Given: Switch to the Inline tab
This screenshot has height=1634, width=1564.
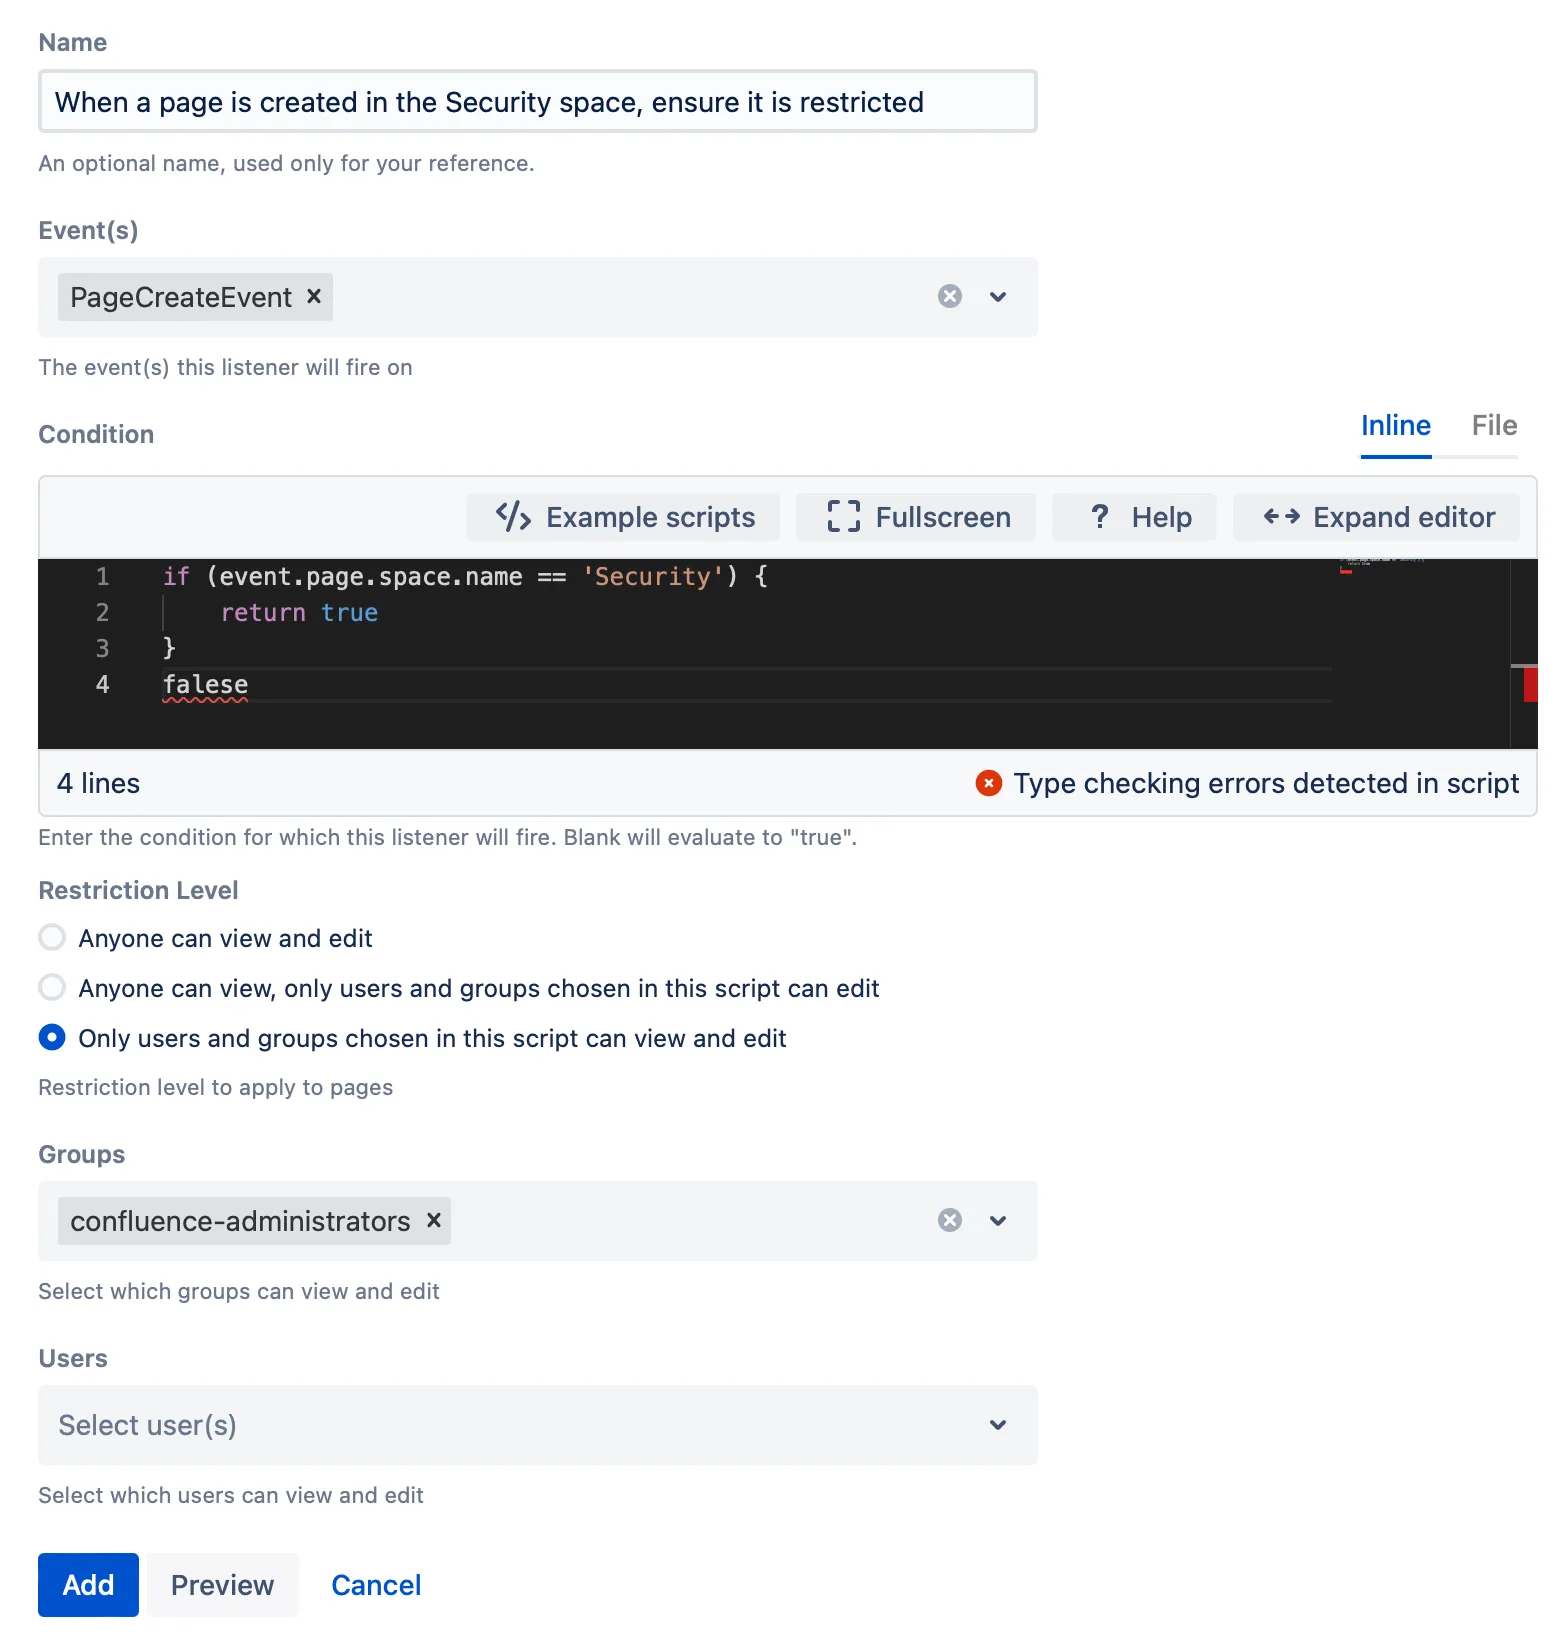Looking at the screenshot, I should (x=1396, y=426).
